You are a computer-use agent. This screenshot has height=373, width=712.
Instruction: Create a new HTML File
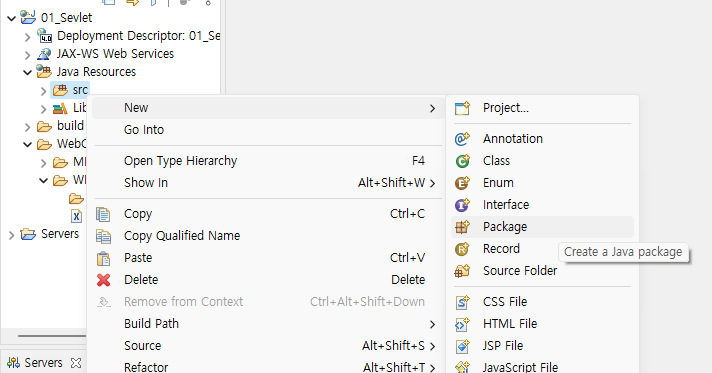pyautogui.click(x=542, y=324)
